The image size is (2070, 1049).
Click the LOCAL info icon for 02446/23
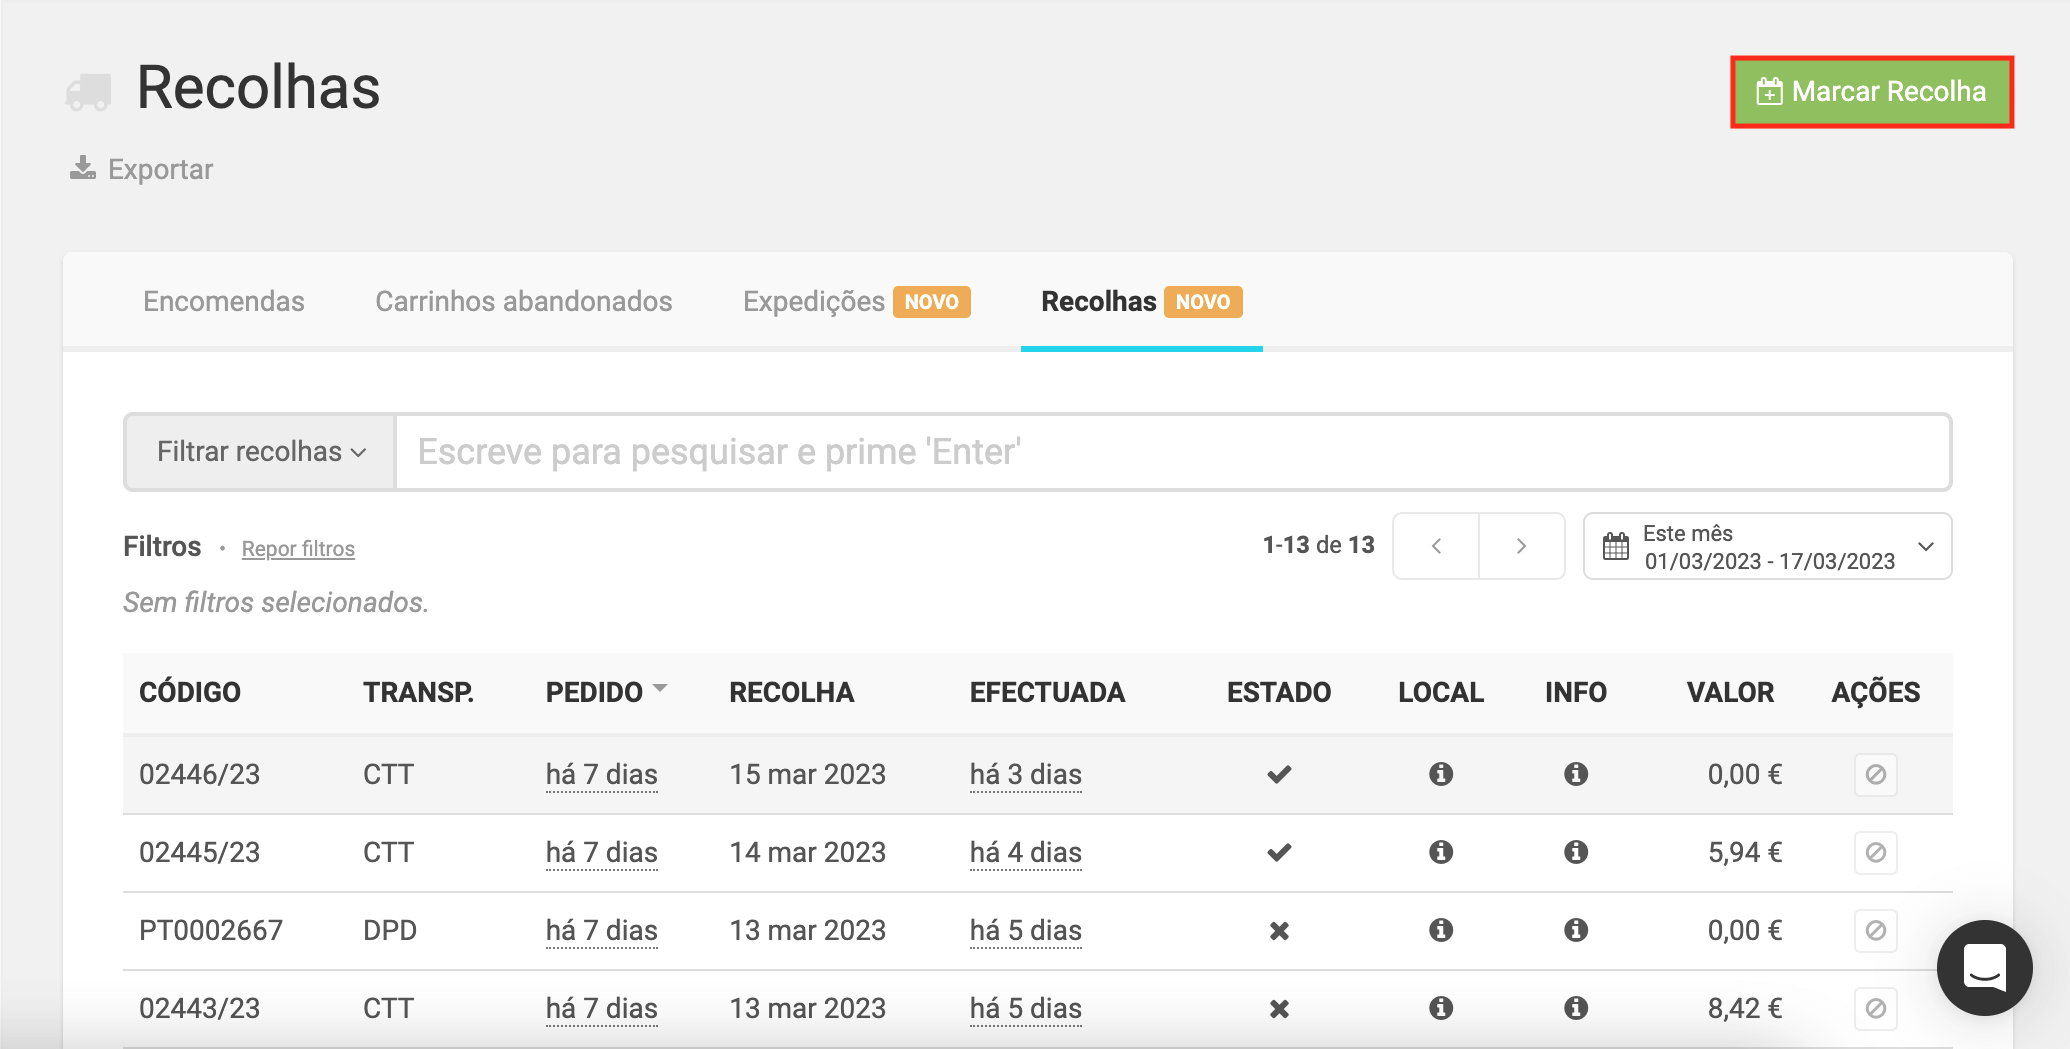1440,774
